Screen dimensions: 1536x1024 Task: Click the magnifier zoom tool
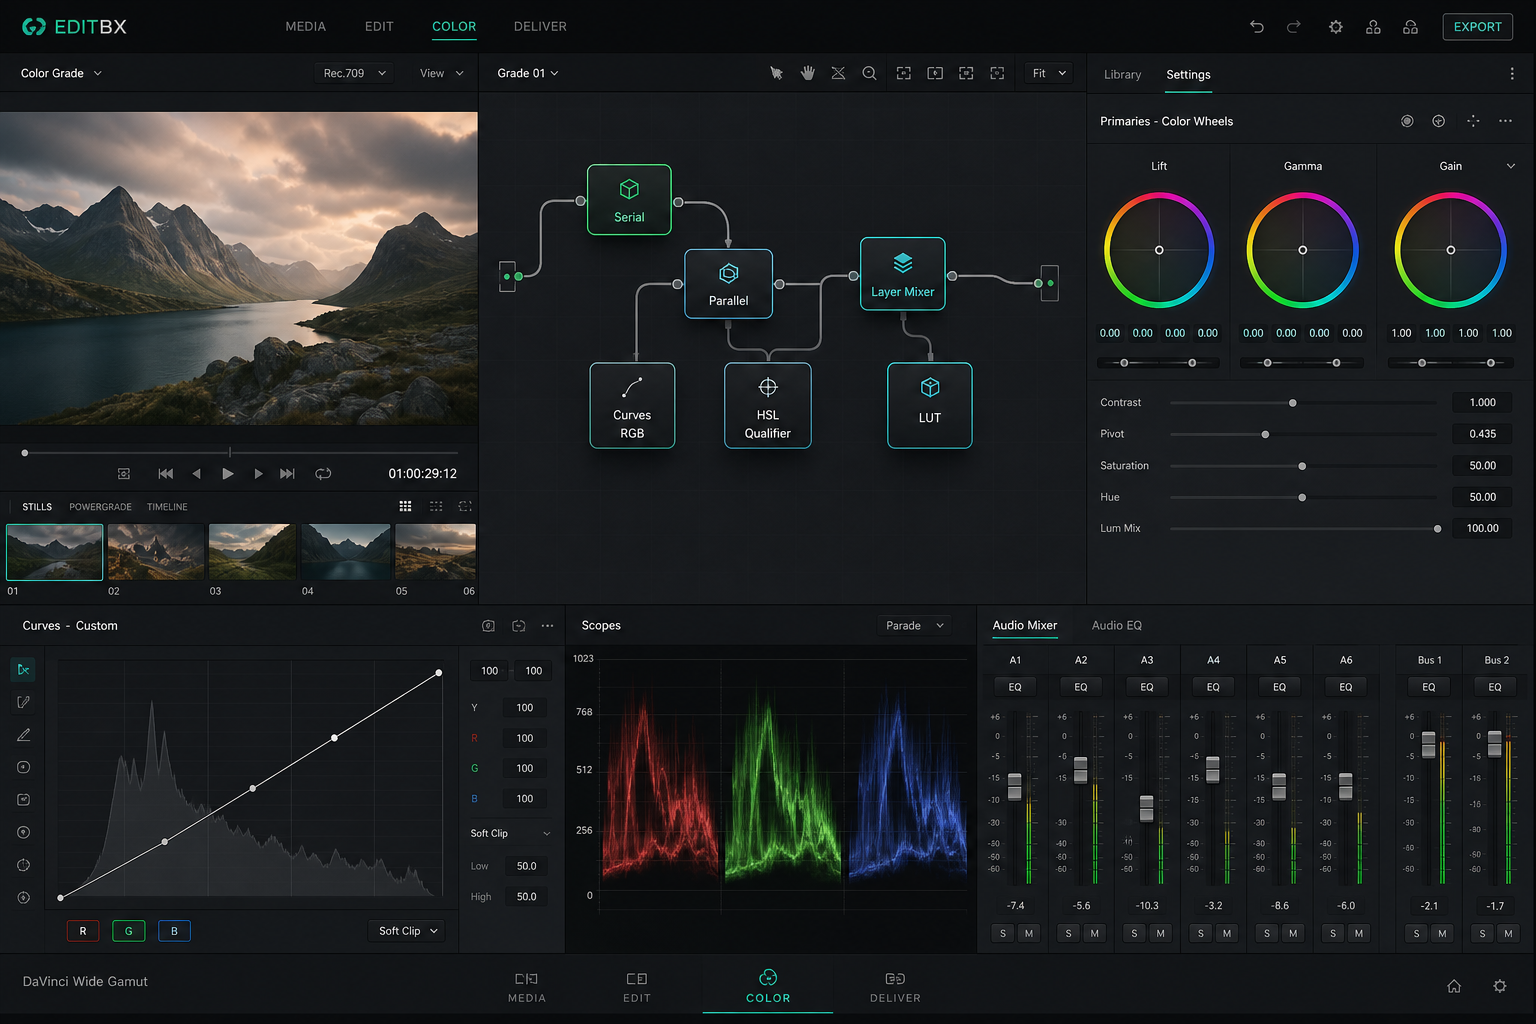click(x=869, y=73)
